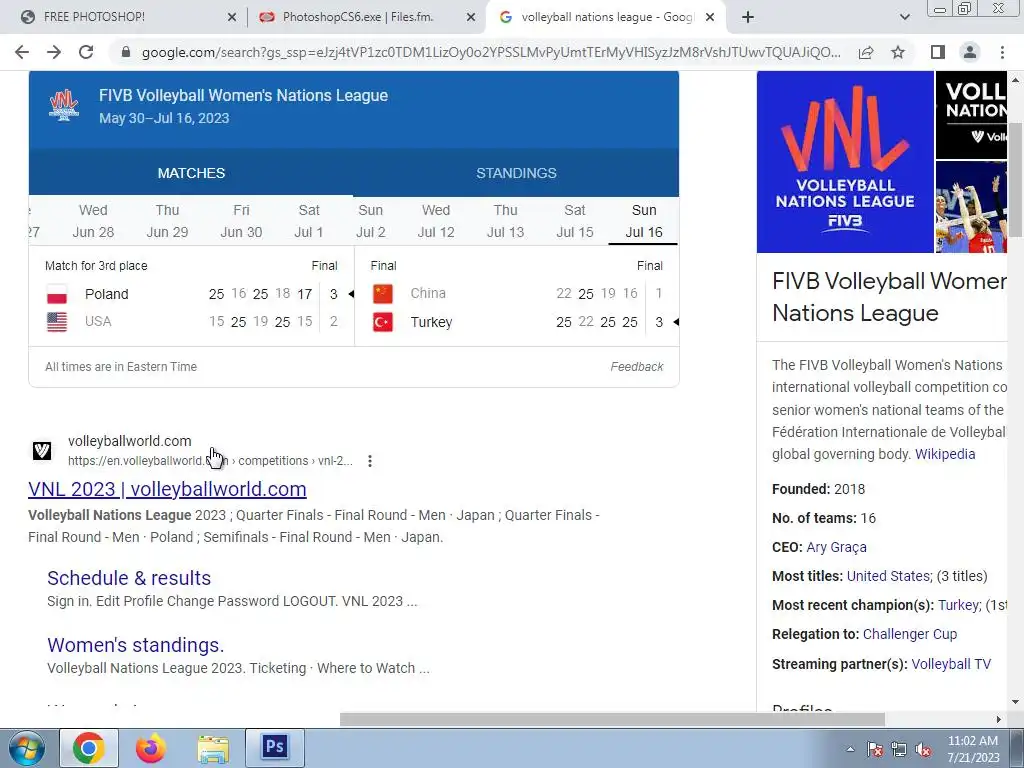Close the volleyball nations league tab
1024x768 pixels.
pyautogui.click(x=710, y=18)
